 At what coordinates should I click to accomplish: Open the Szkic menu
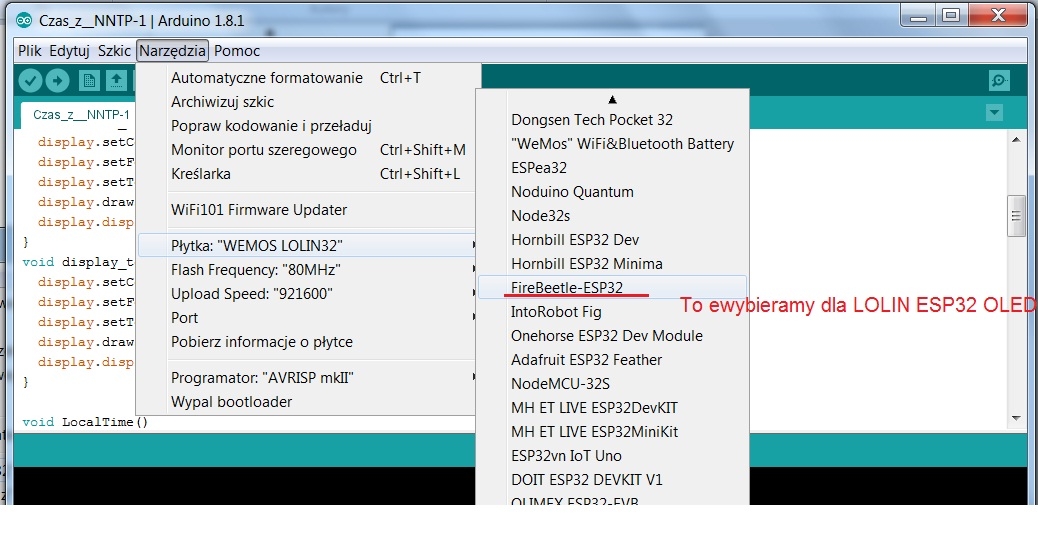coord(115,51)
